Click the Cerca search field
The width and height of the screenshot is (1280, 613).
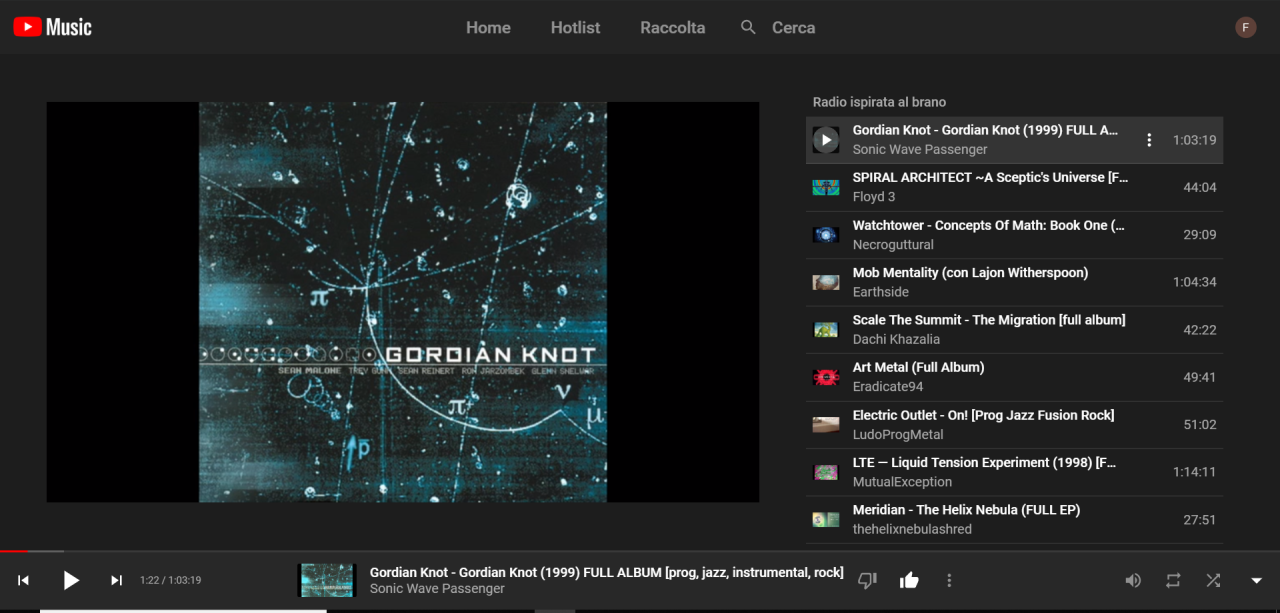tap(793, 28)
